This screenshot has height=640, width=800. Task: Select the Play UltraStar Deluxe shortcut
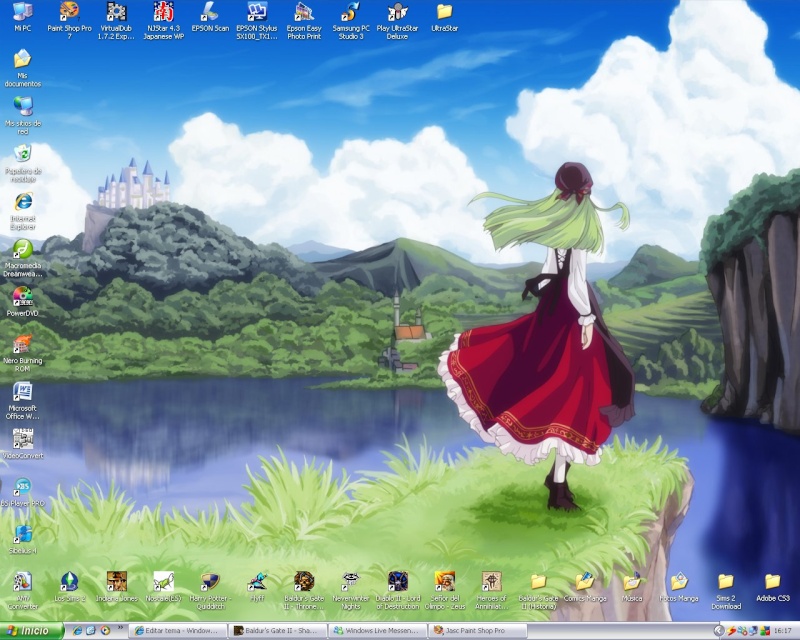pyautogui.click(x=397, y=20)
